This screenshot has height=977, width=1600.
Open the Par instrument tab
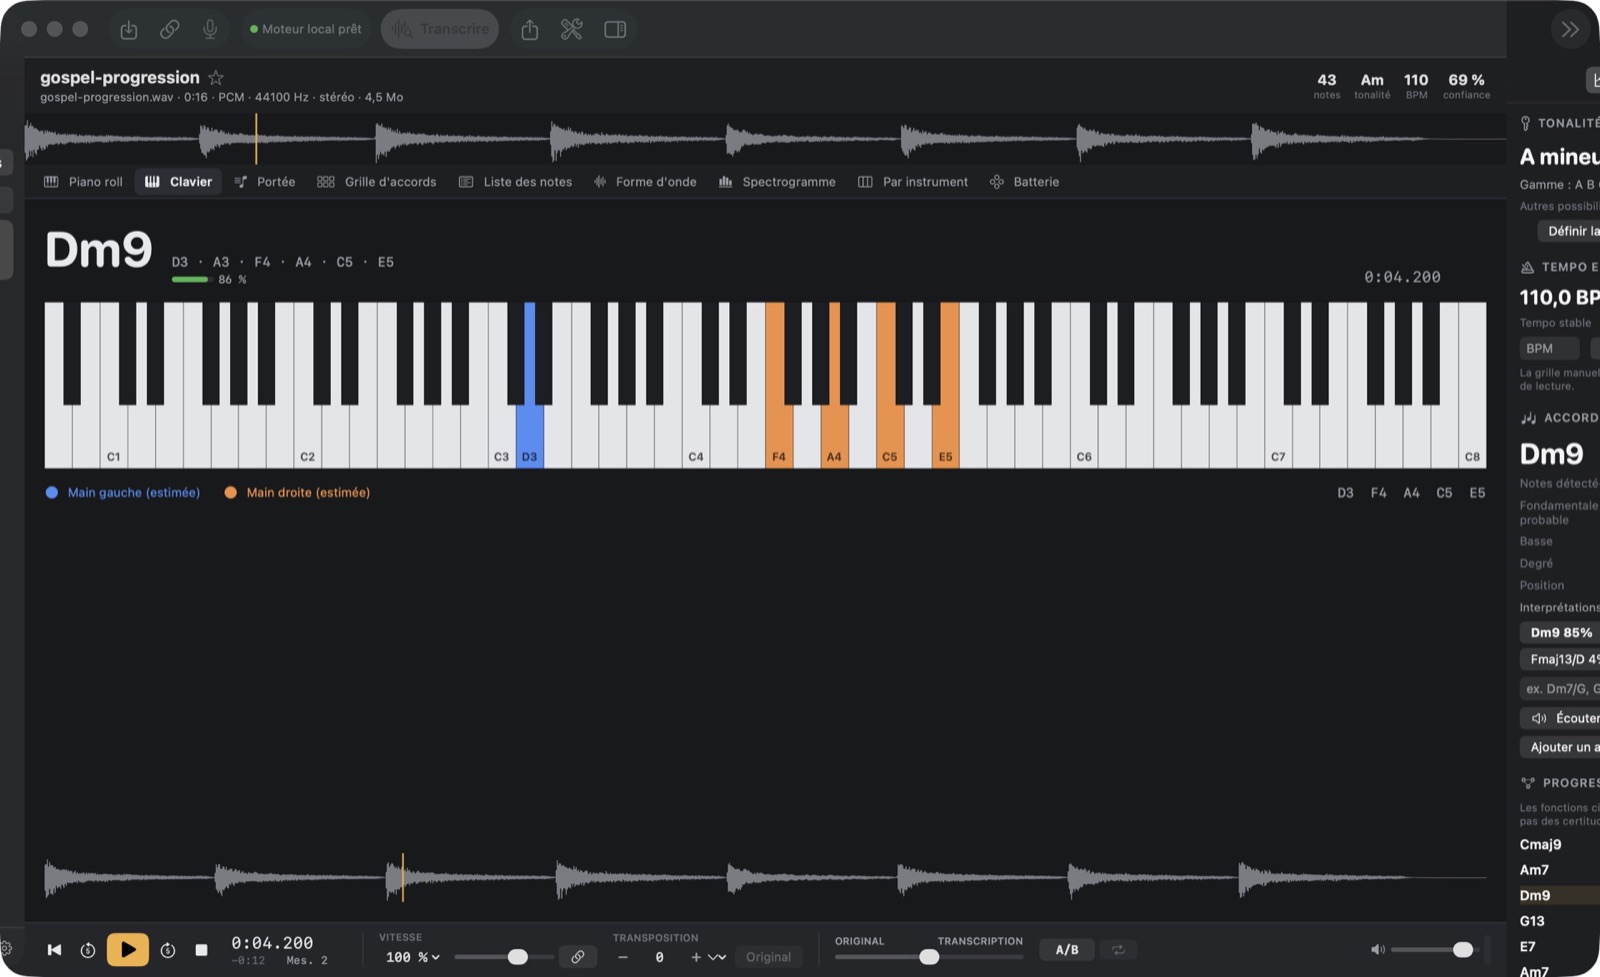(x=913, y=182)
